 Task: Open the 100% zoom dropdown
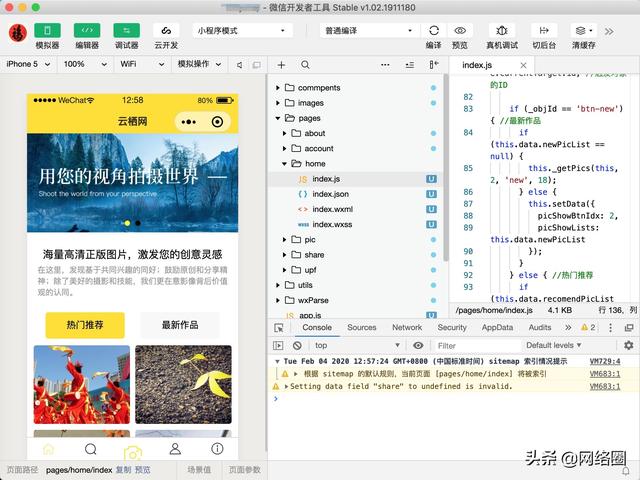point(85,64)
